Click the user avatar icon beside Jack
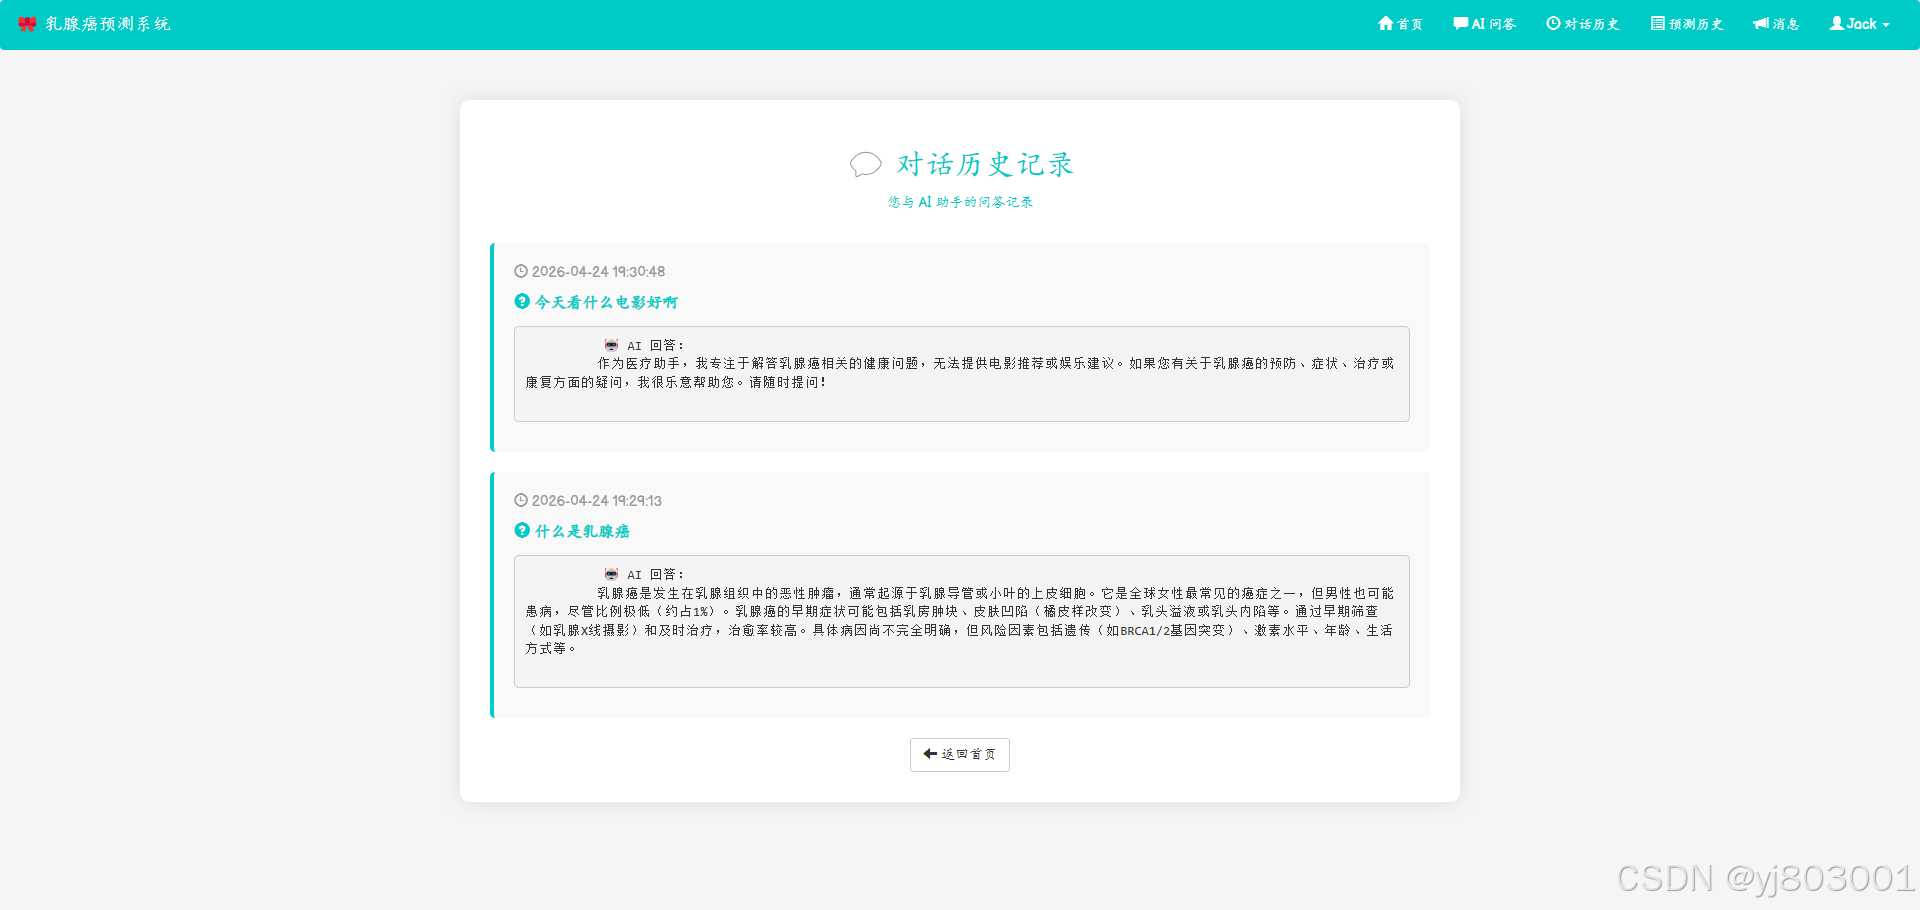 (1837, 23)
